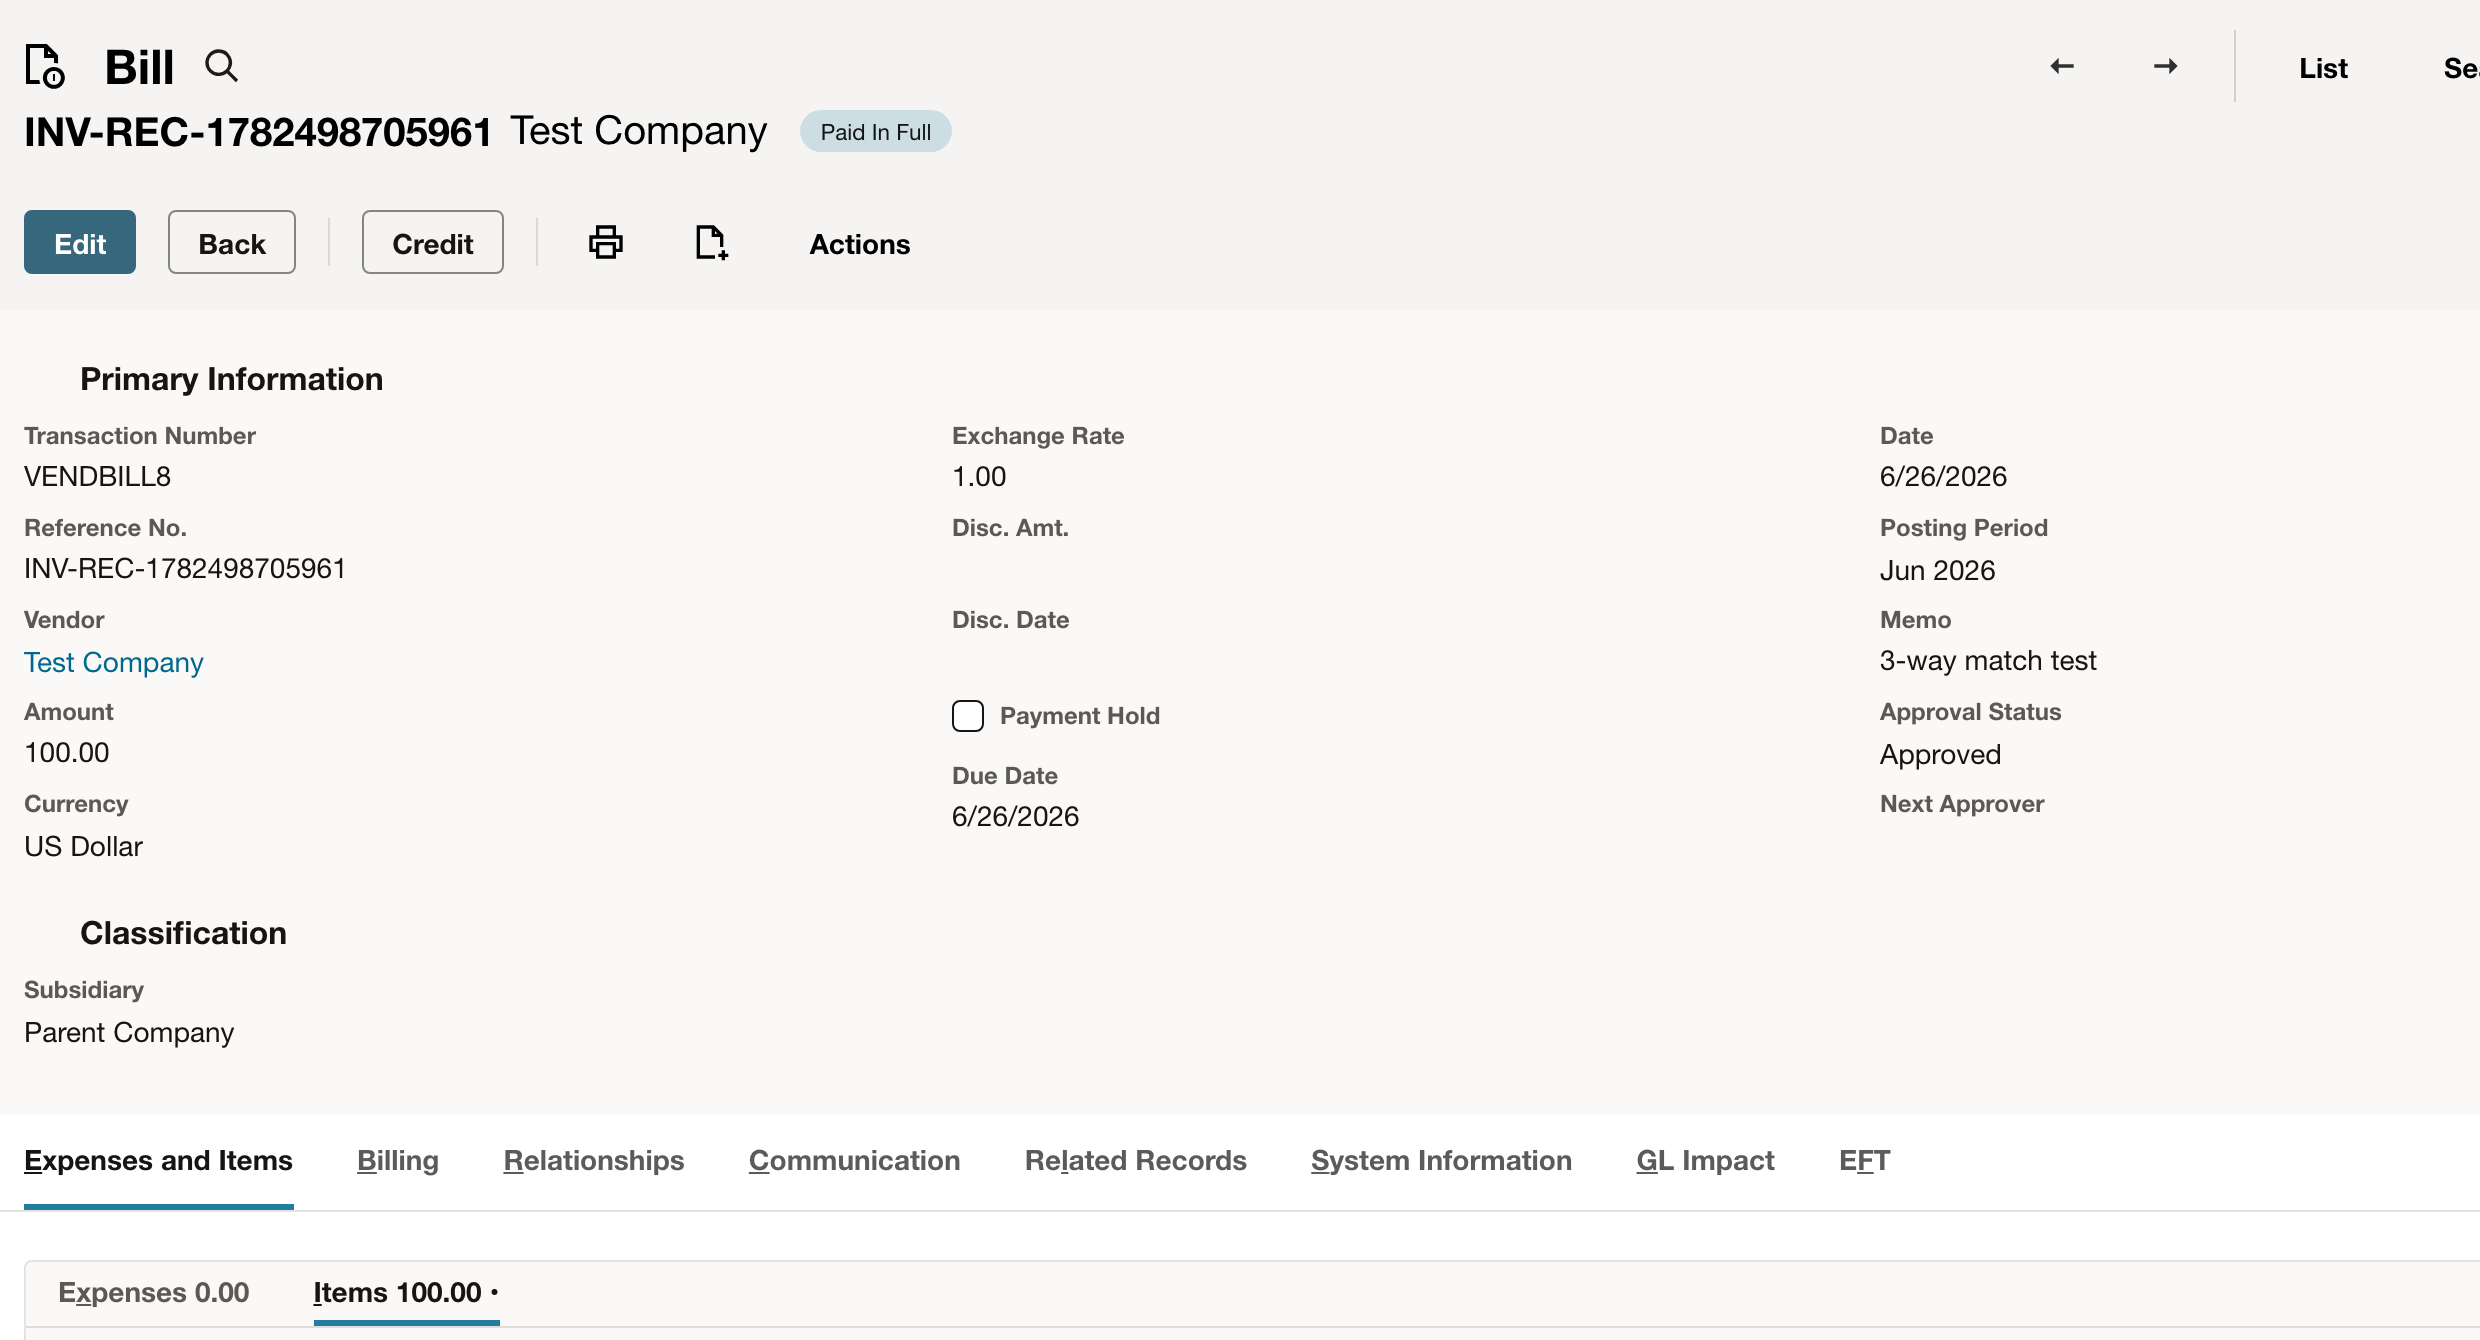Screen dimensions: 2480x1340
Task: Click the new document plus icon
Action: pyautogui.click(x=711, y=242)
